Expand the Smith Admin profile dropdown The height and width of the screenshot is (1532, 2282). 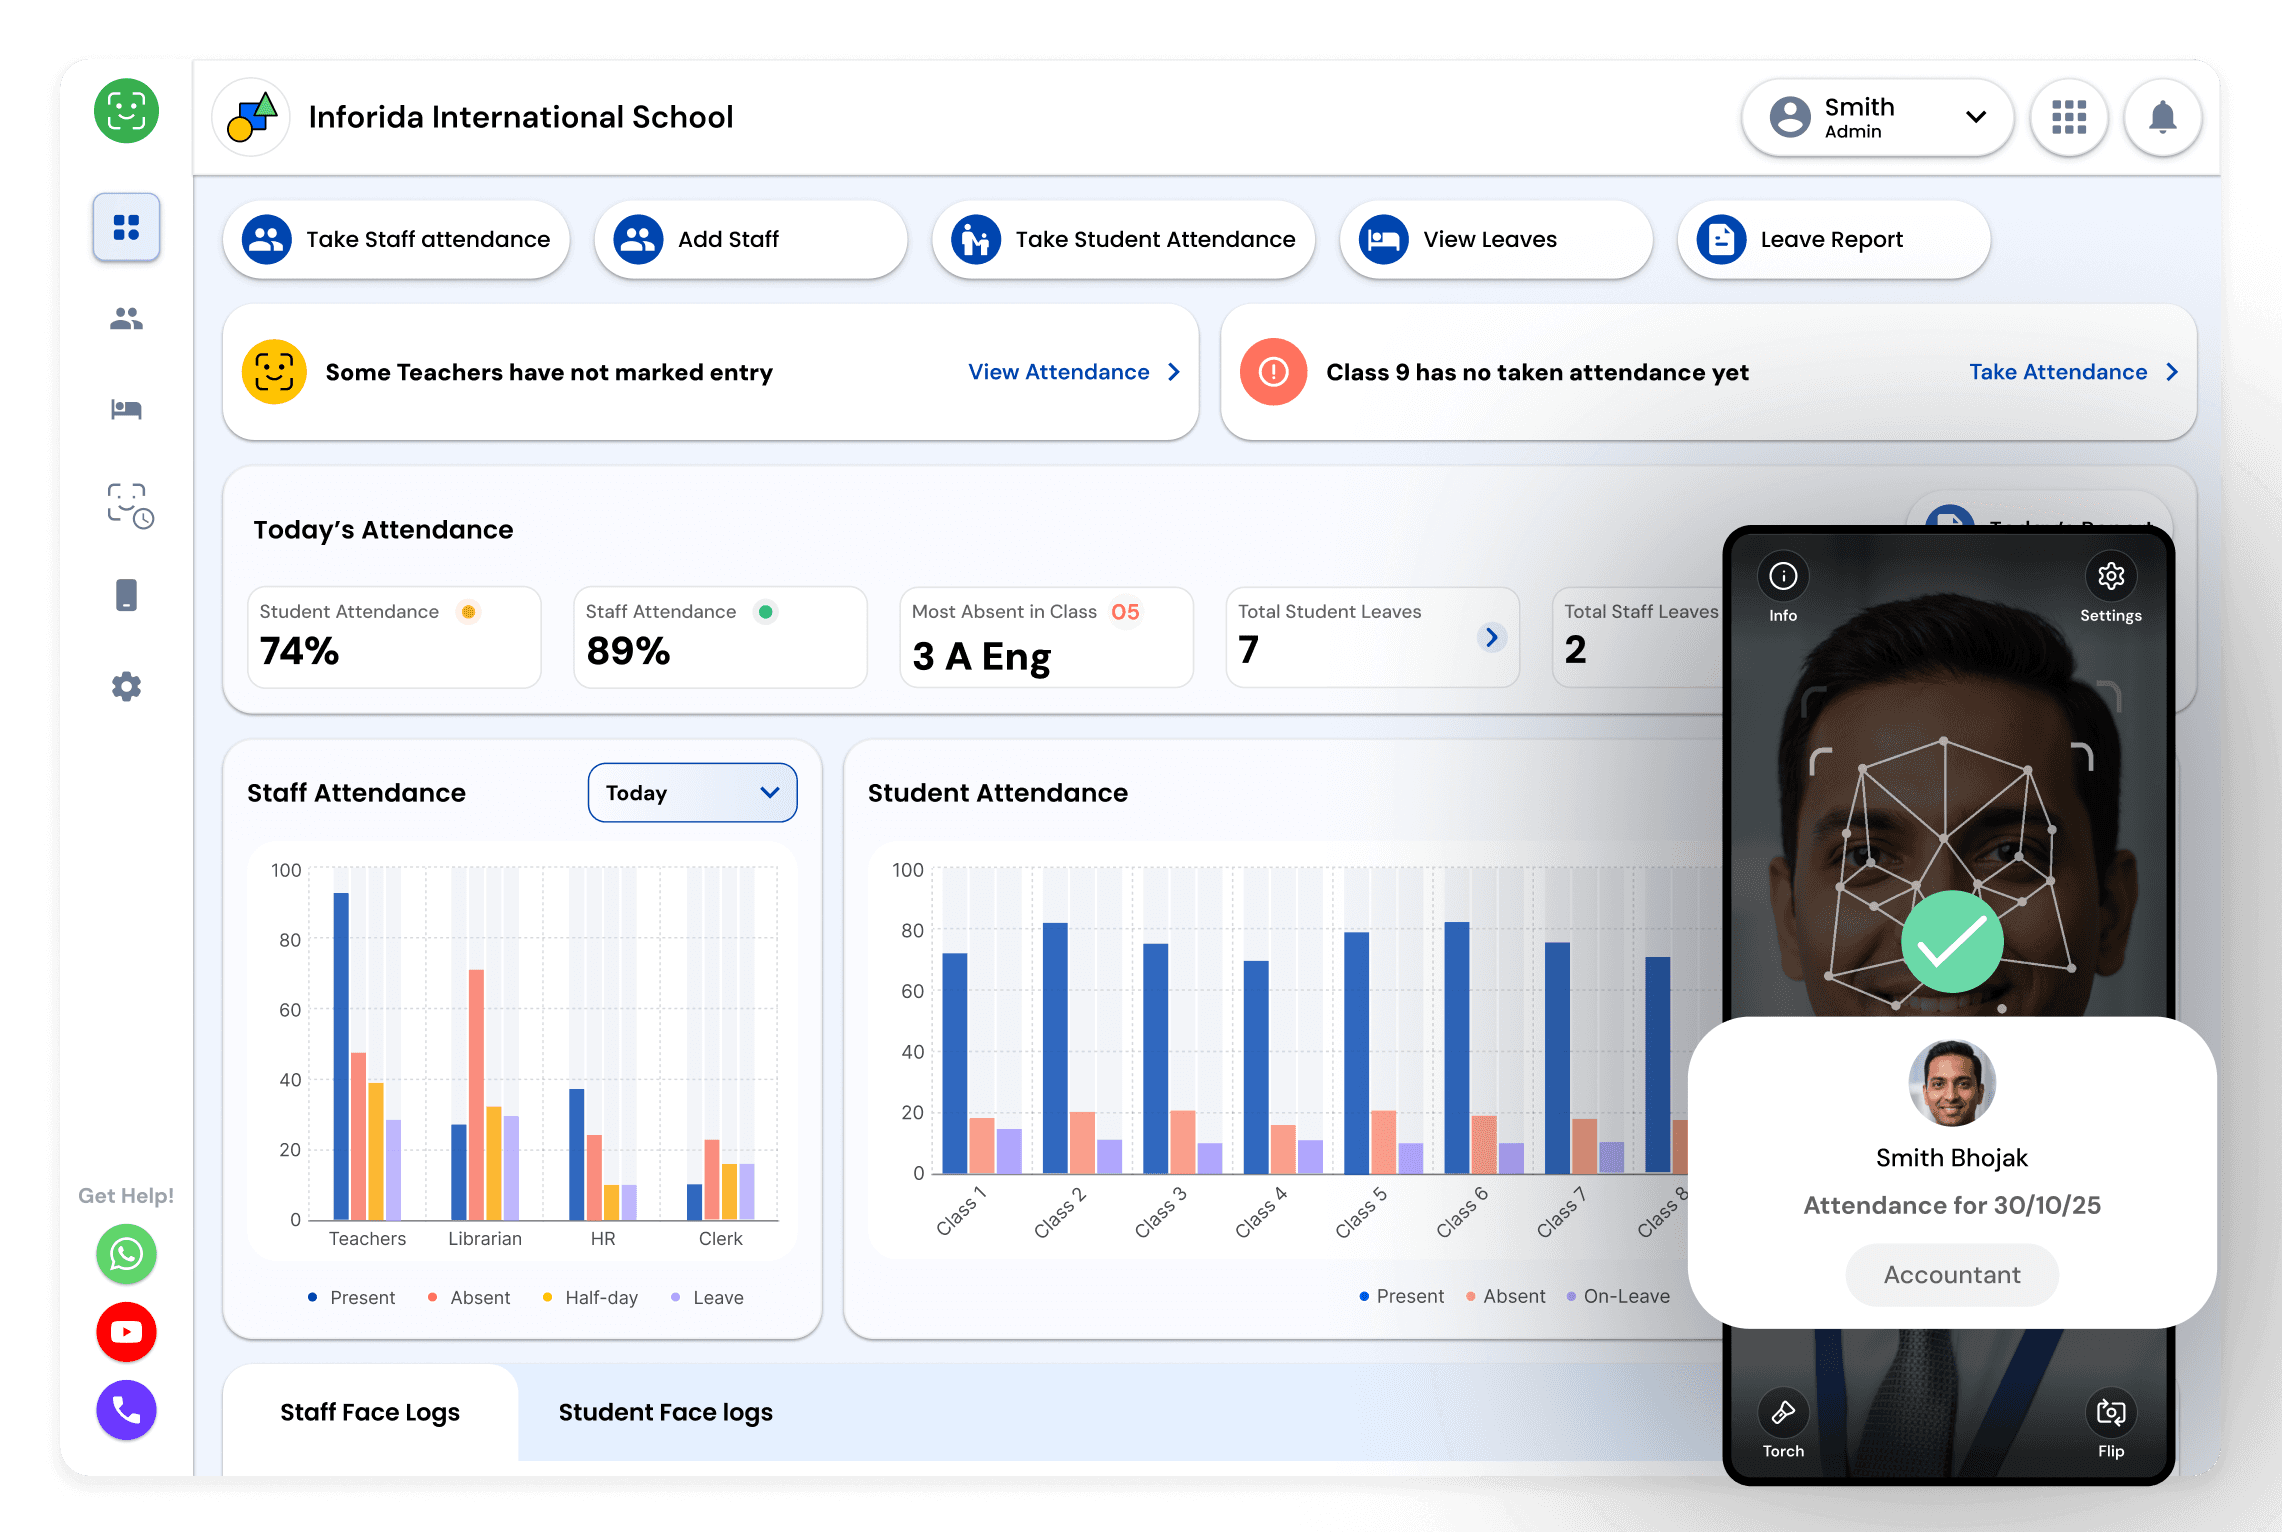(x=1975, y=118)
